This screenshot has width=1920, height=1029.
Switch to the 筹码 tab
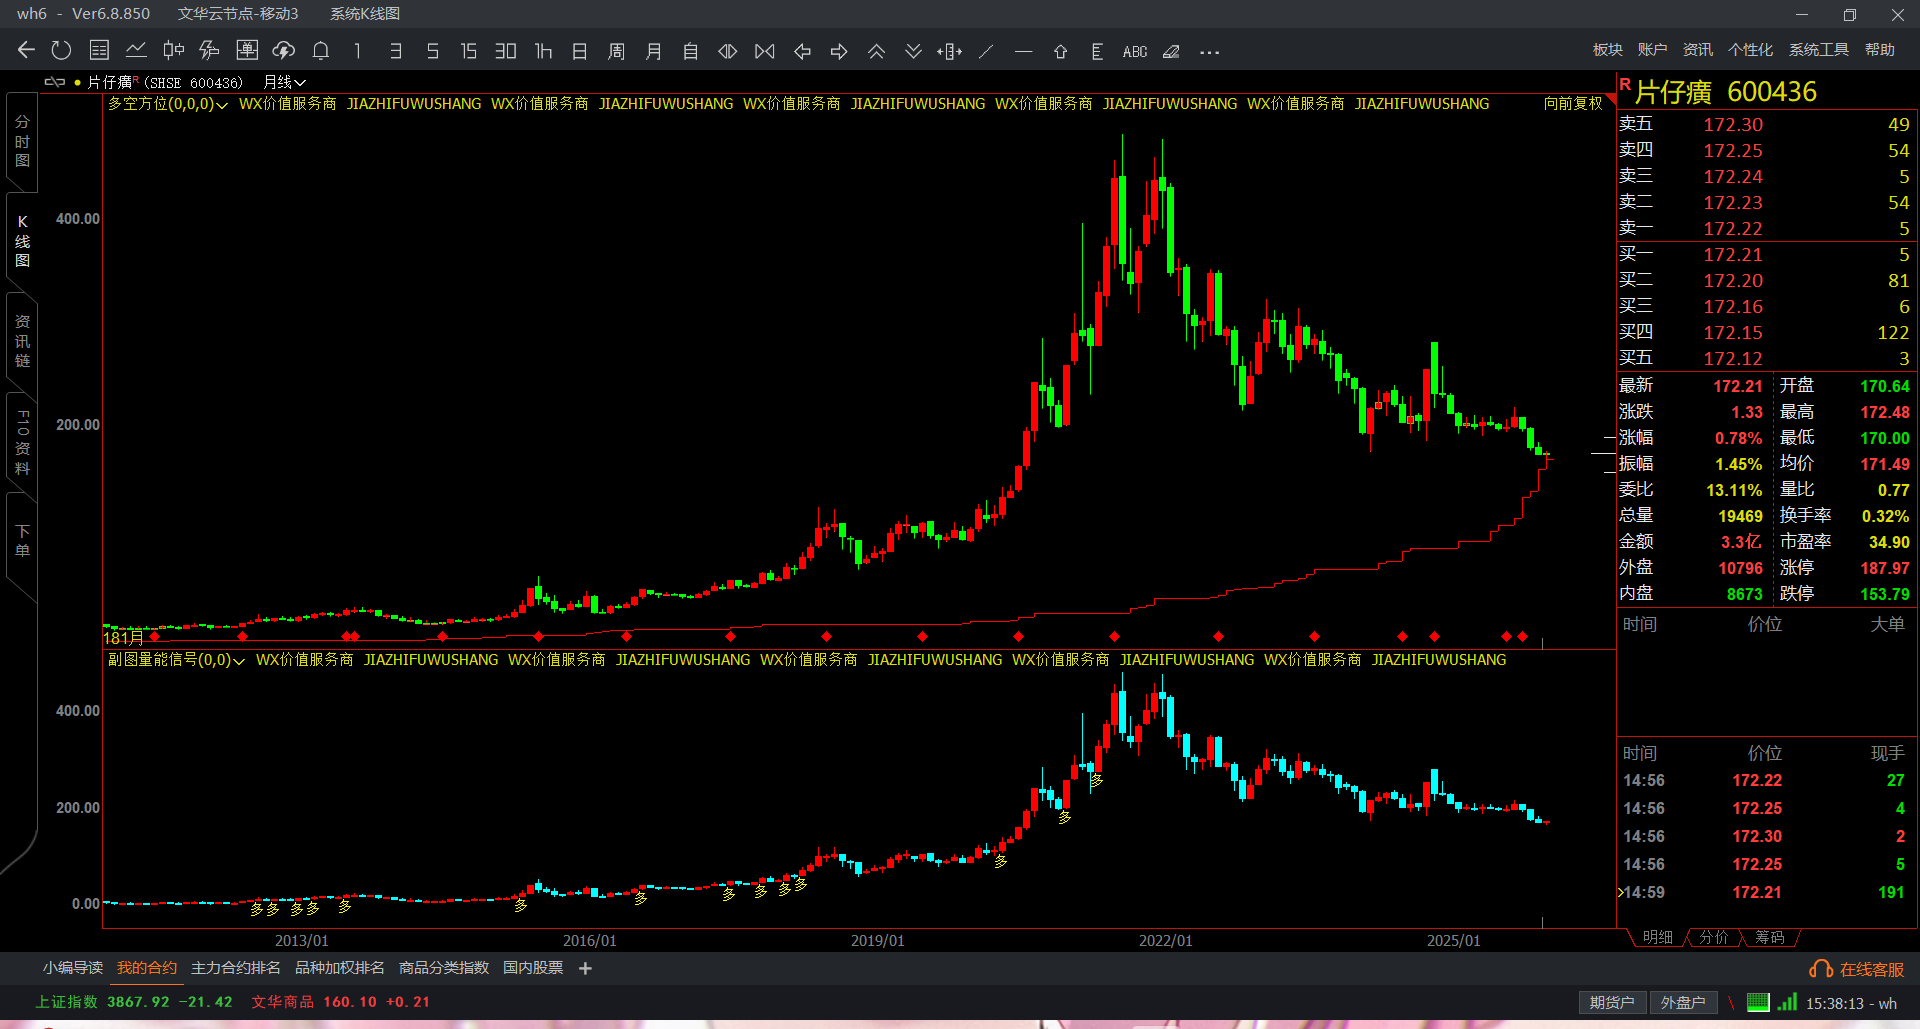[1769, 937]
